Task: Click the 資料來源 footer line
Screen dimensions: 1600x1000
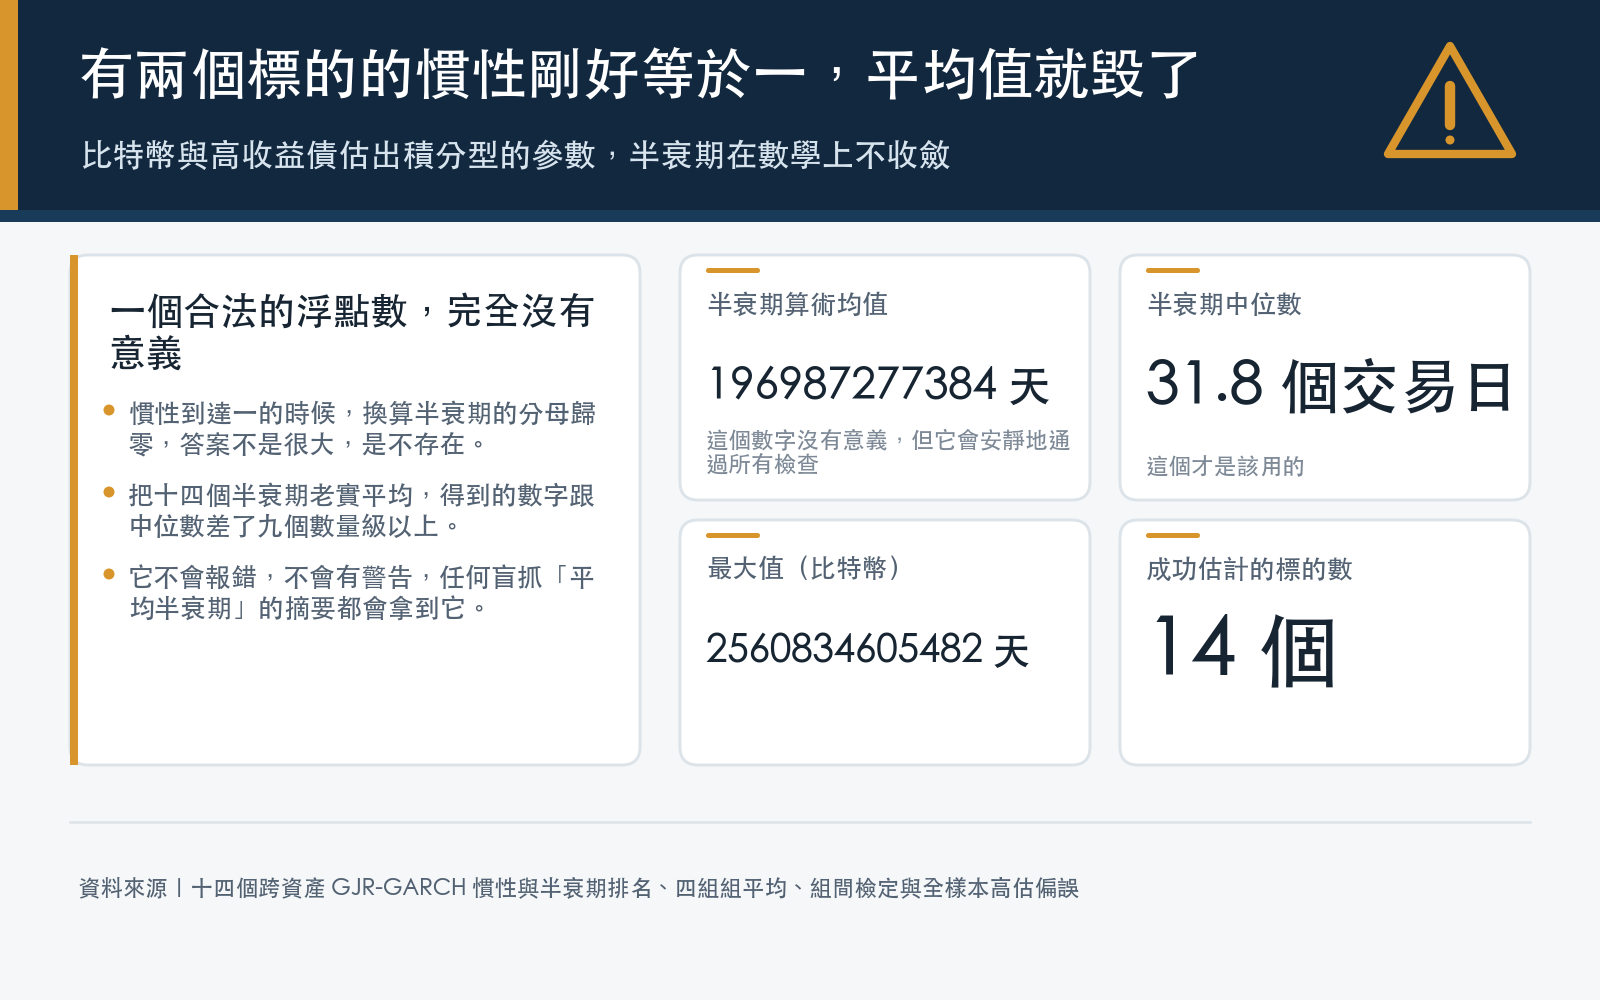Action: [x=578, y=888]
